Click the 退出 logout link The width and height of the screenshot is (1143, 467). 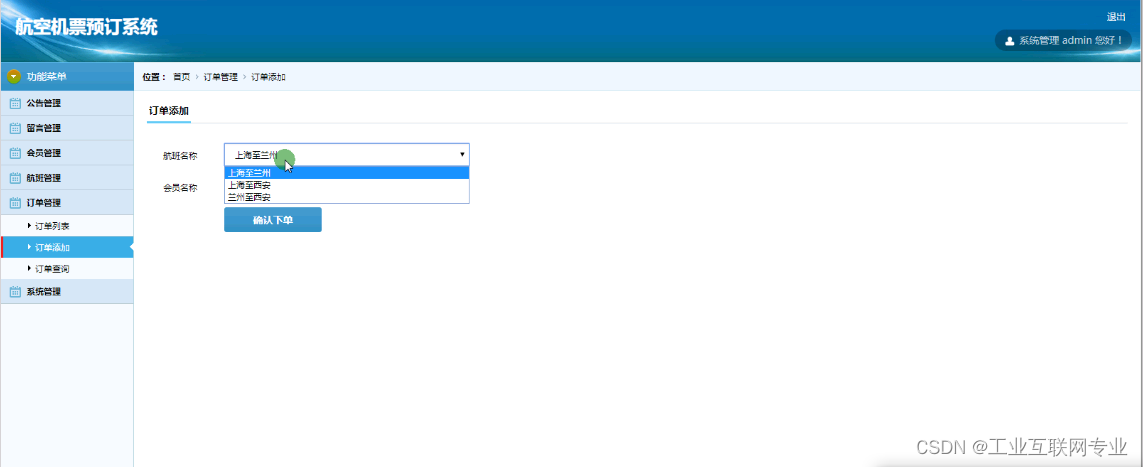coord(1116,17)
